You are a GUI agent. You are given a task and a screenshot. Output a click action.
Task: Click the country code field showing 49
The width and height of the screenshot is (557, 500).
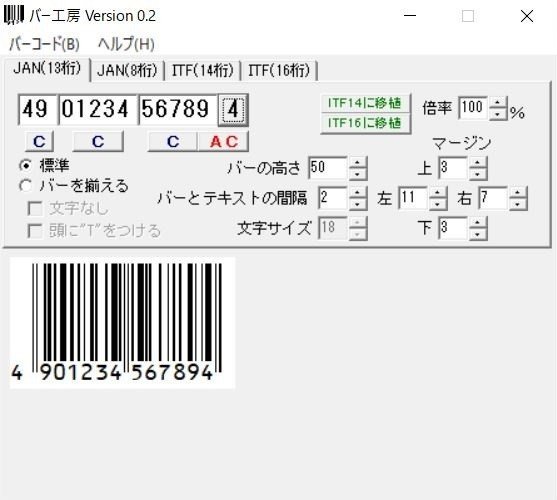(x=37, y=109)
